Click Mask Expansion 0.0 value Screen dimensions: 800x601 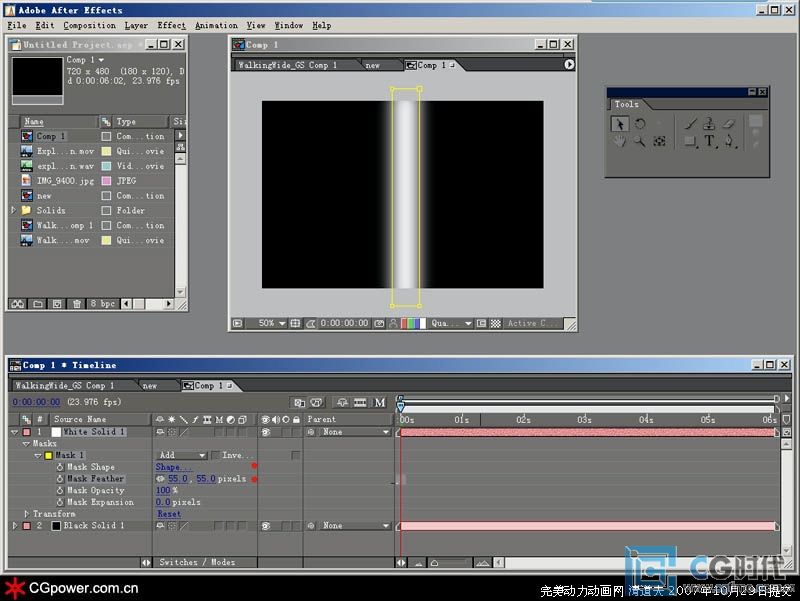tap(162, 502)
